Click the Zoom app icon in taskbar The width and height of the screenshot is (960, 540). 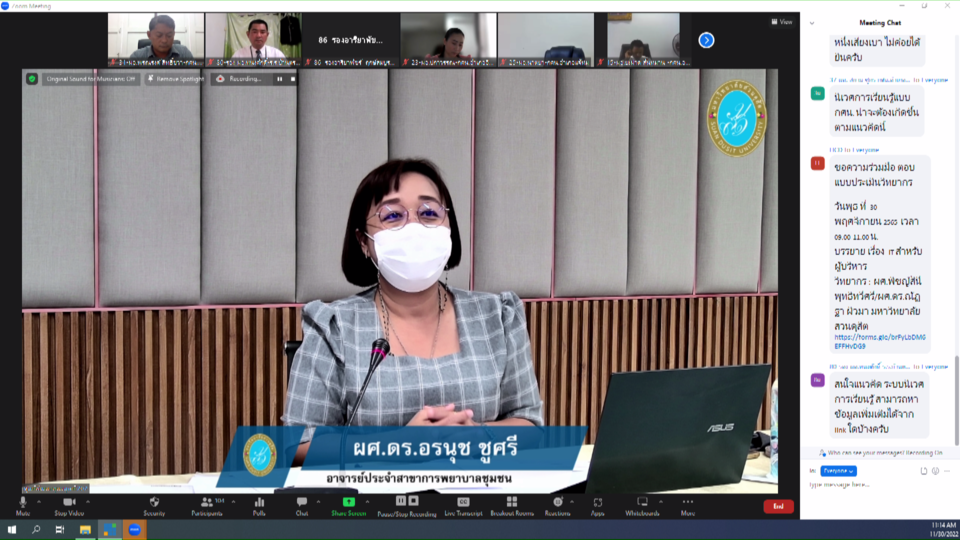135,530
